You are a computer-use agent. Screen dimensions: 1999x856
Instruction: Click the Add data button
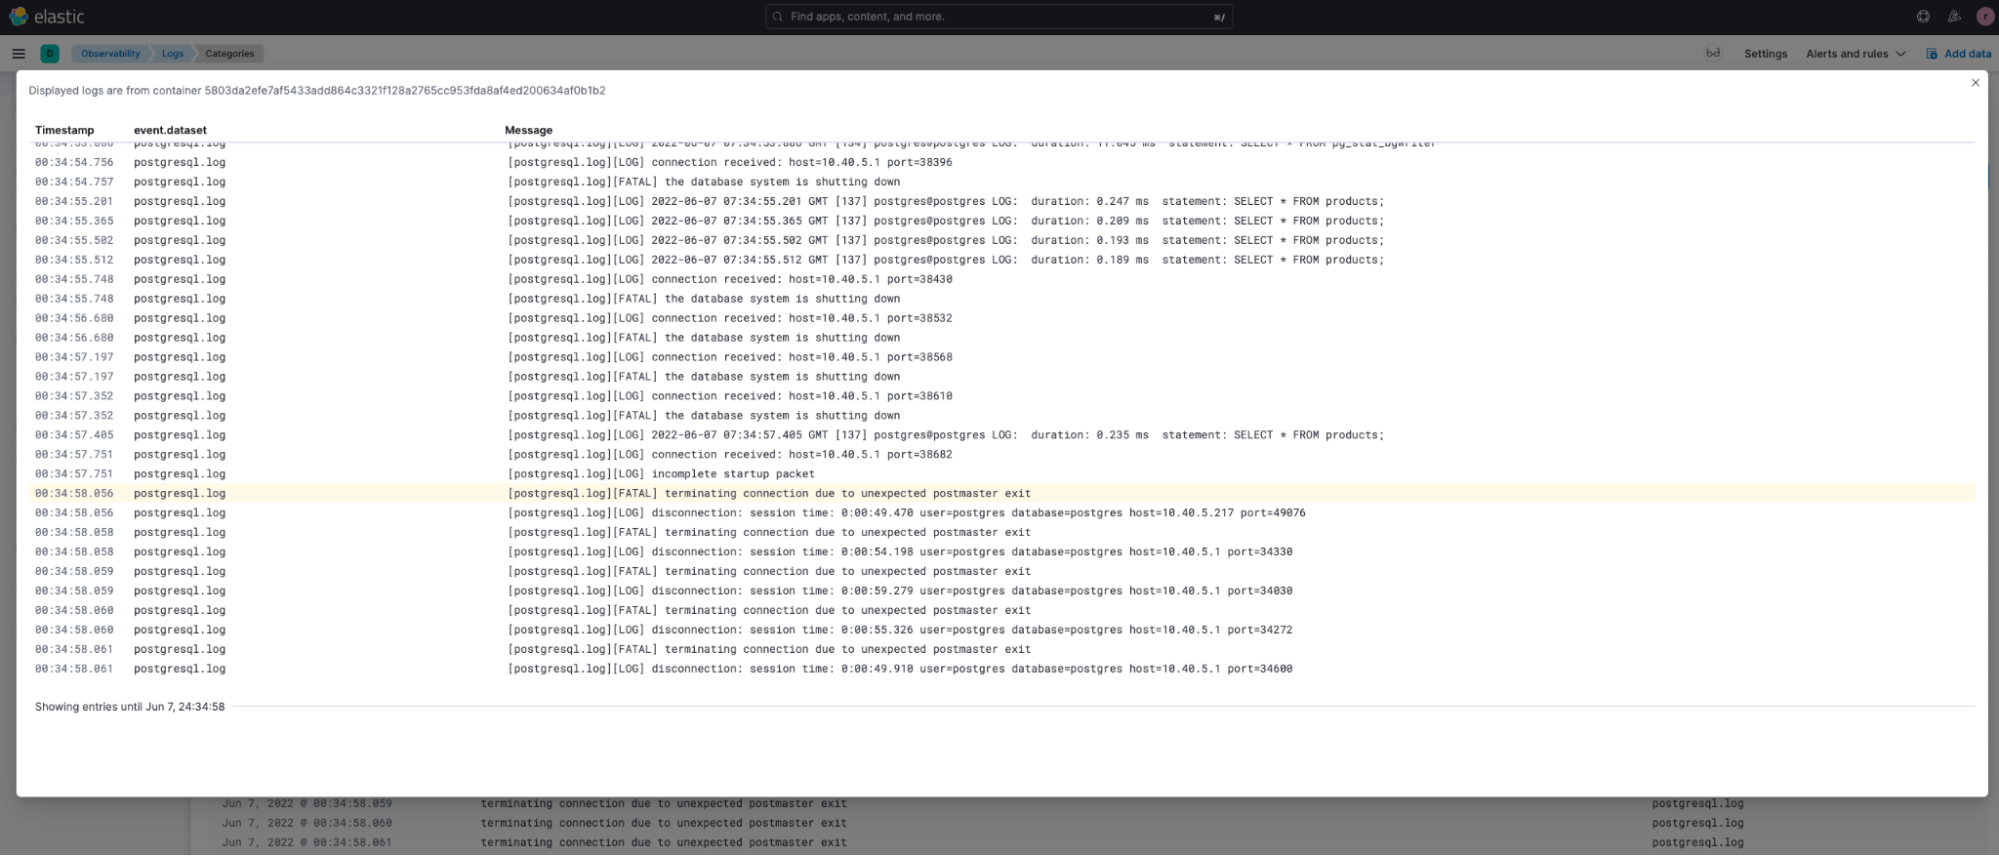coord(1959,54)
